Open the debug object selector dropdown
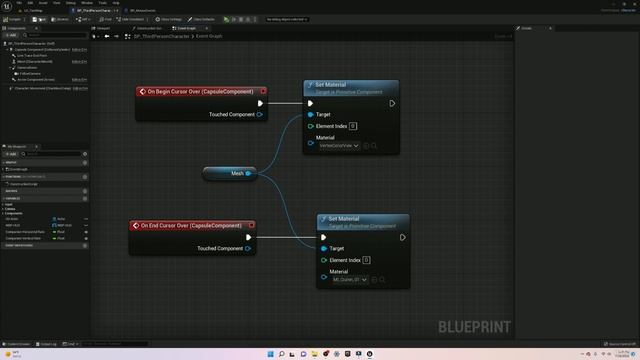Image resolution: width=640 pixels, height=360 pixels. coord(287,19)
